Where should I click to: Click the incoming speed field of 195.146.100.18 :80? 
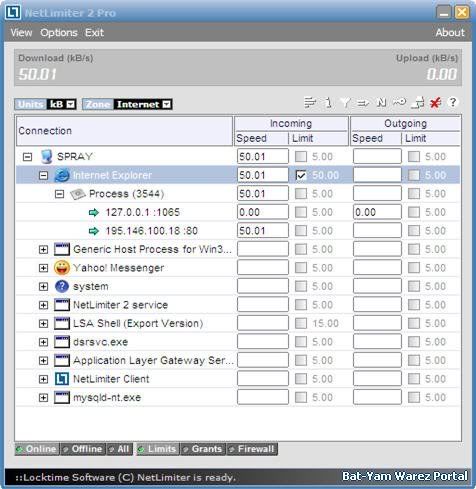point(263,231)
